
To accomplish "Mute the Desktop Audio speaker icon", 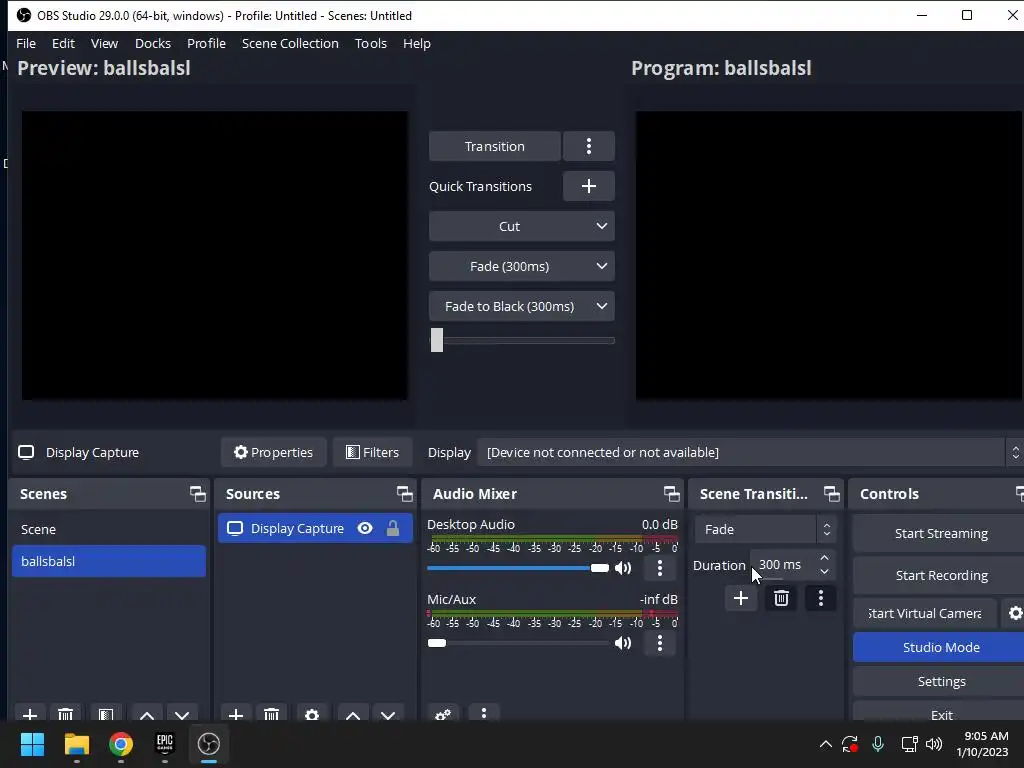I will [623, 568].
